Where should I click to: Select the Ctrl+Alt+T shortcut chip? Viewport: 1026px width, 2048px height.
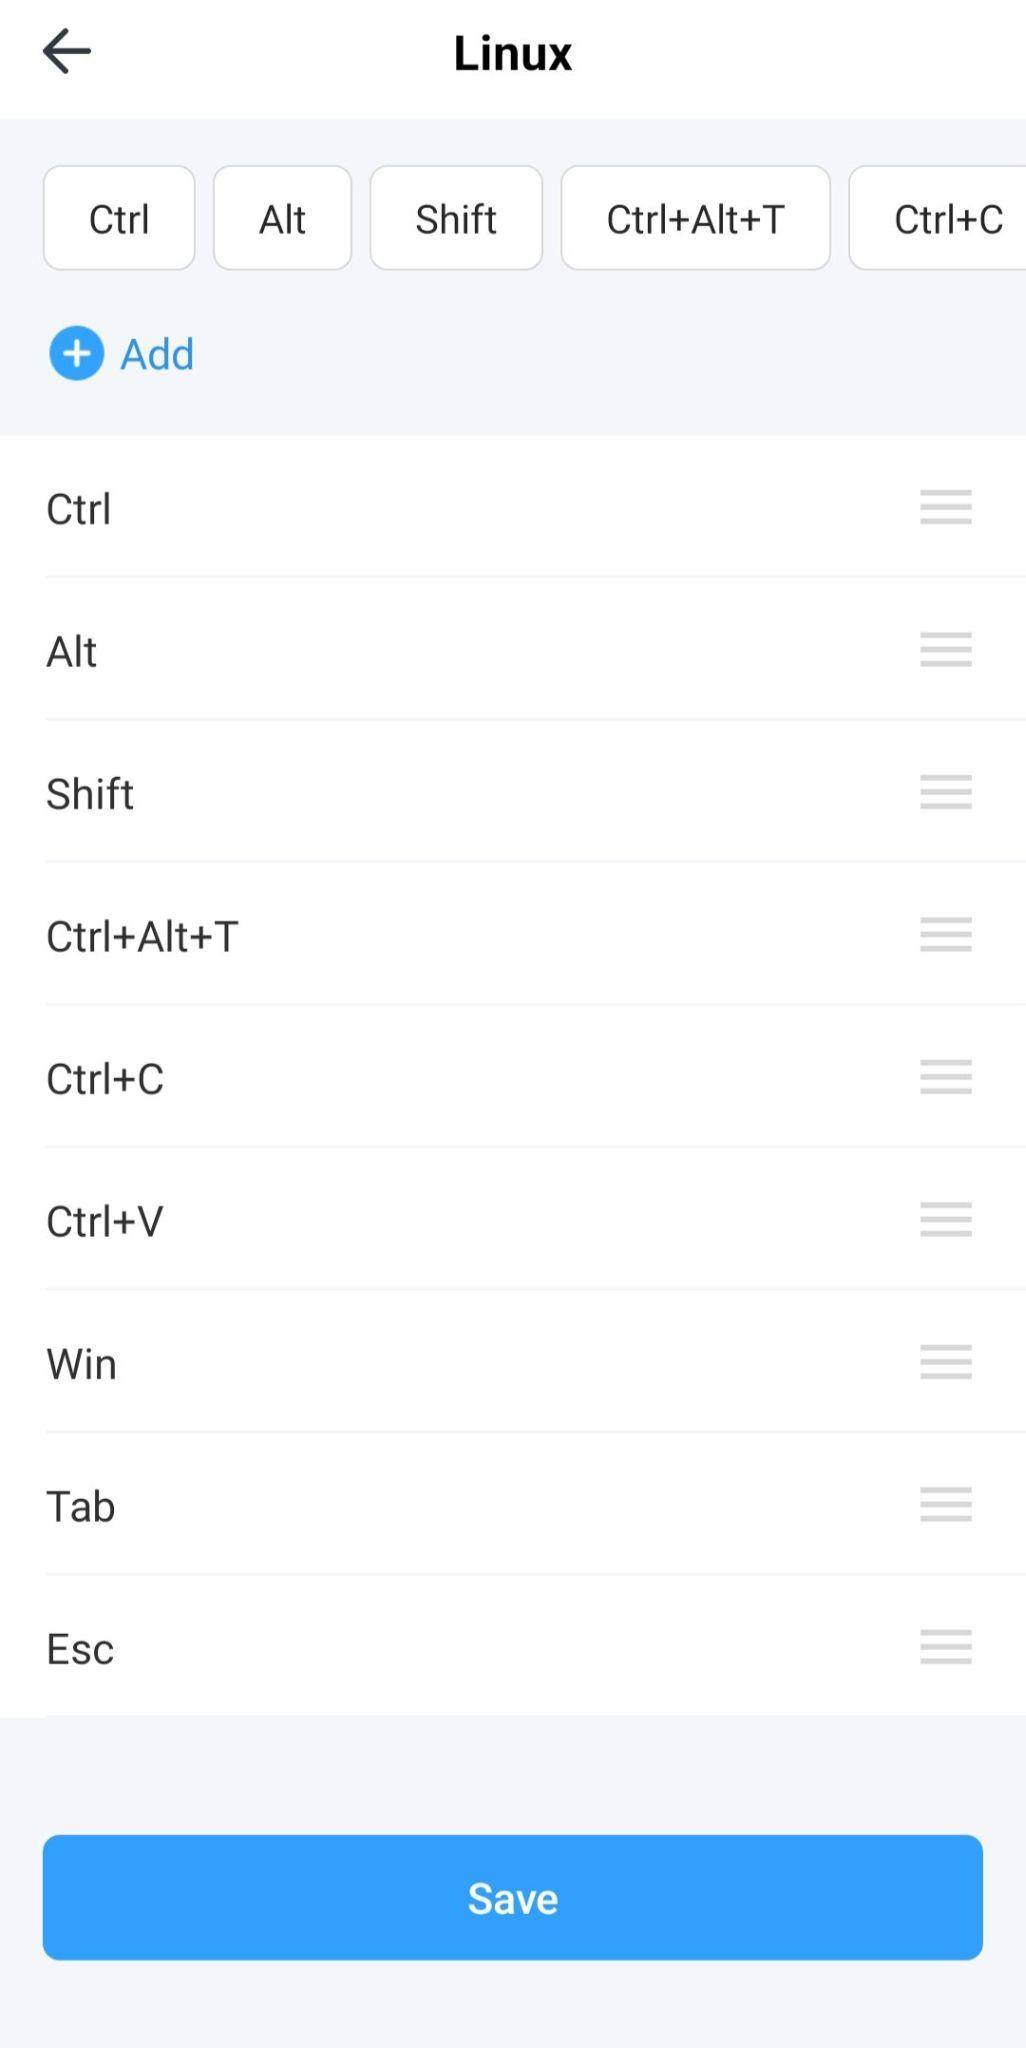tap(695, 218)
